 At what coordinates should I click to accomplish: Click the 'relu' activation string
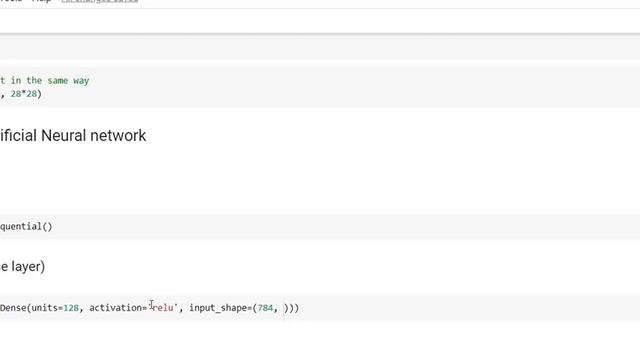click(x=163, y=308)
